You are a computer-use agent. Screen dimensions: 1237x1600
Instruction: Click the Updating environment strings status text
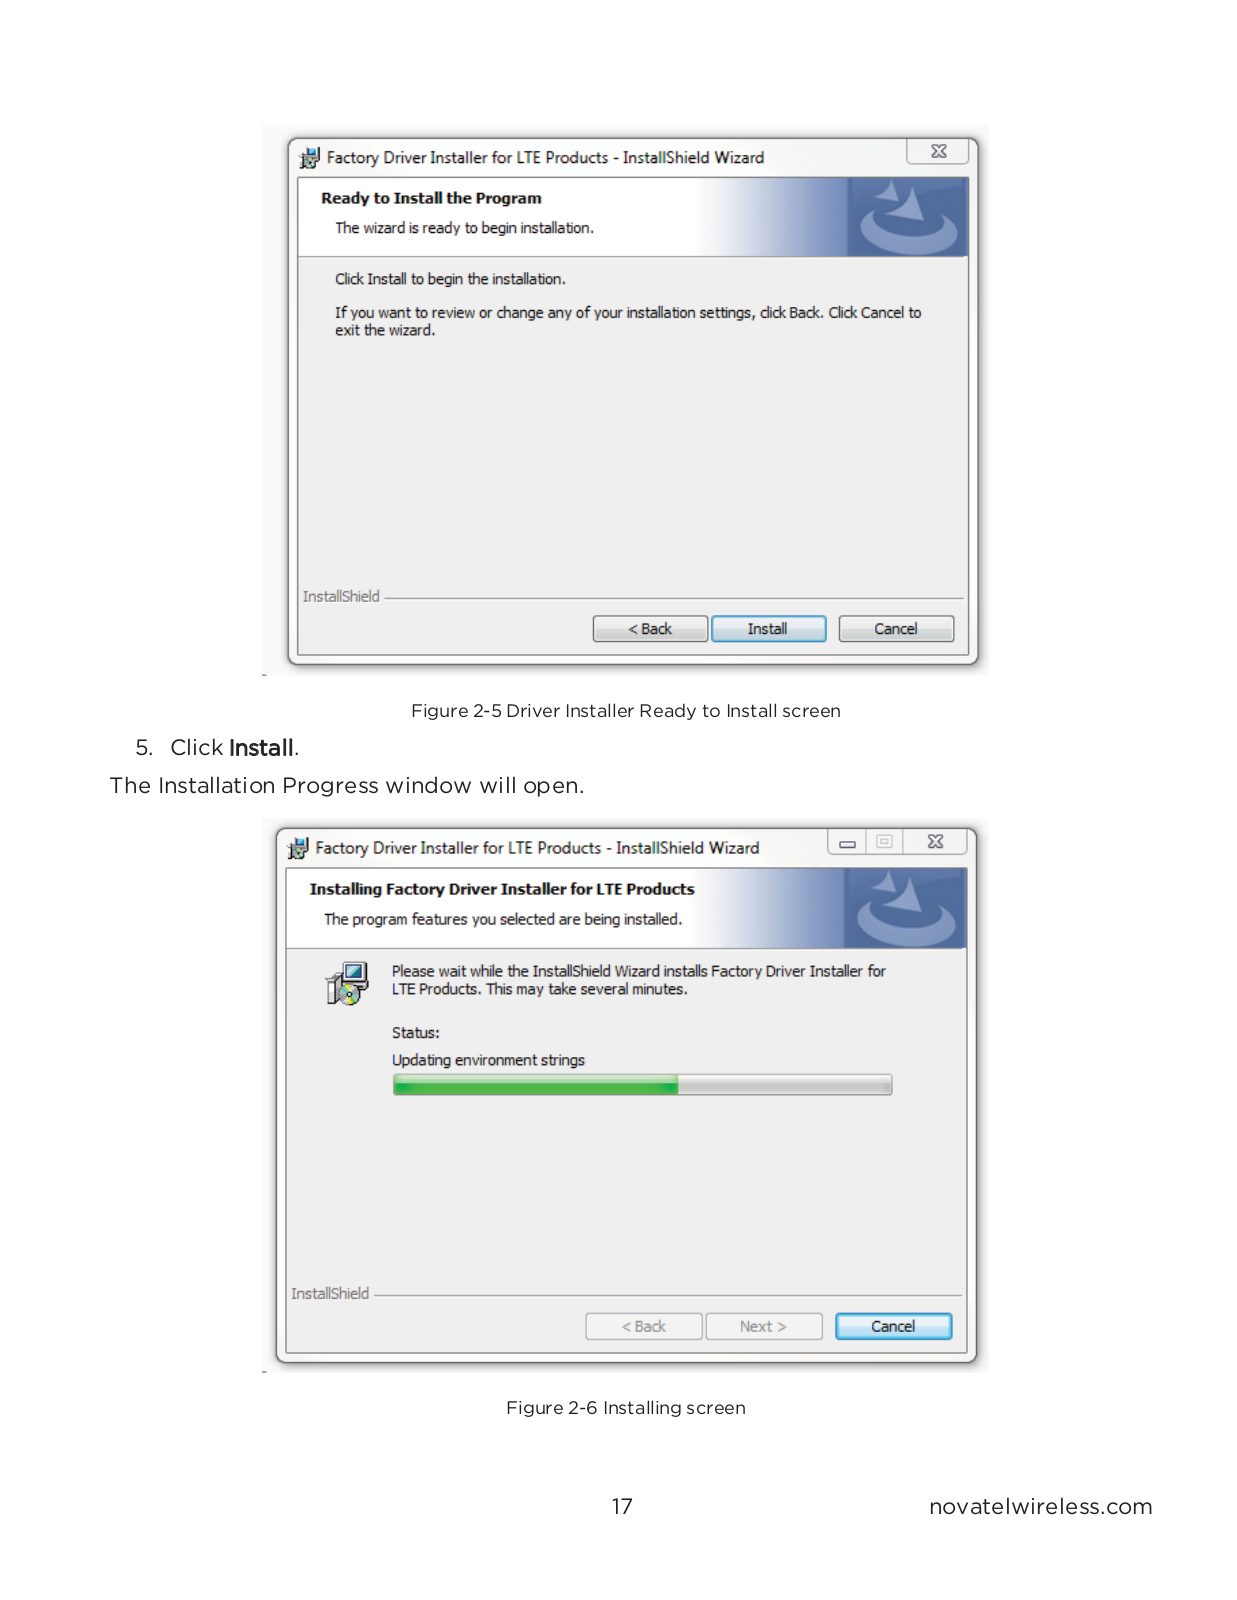point(488,1060)
